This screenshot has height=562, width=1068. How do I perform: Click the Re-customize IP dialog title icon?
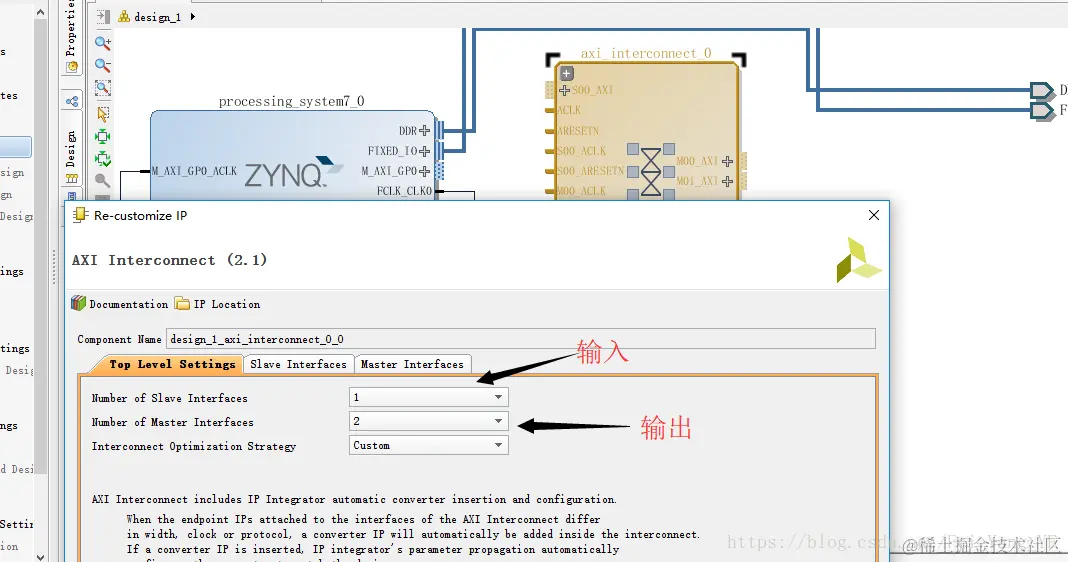coord(80,215)
